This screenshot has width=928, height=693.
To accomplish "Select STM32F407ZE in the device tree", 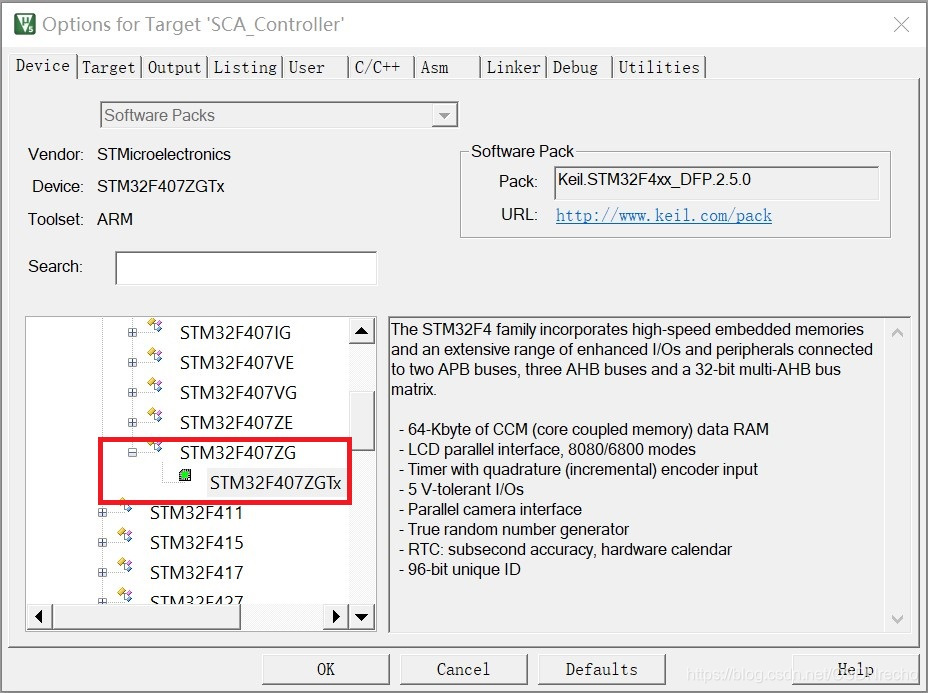I will click(236, 423).
